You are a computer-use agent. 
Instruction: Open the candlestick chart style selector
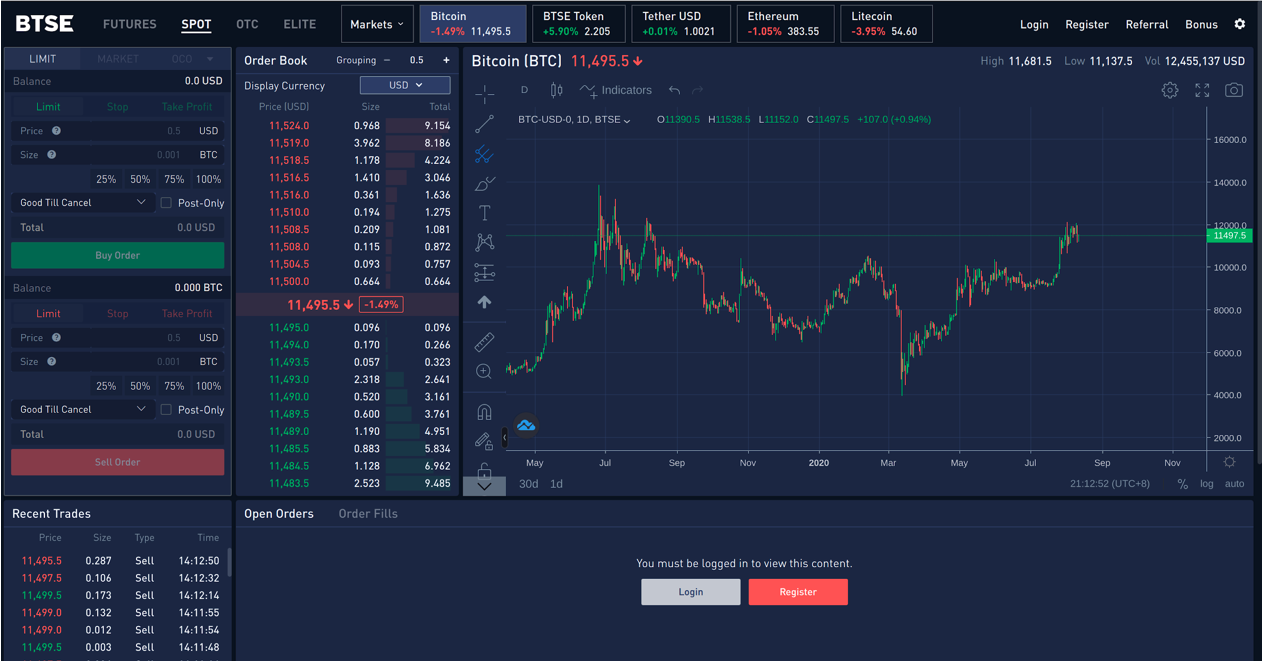tap(557, 90)
